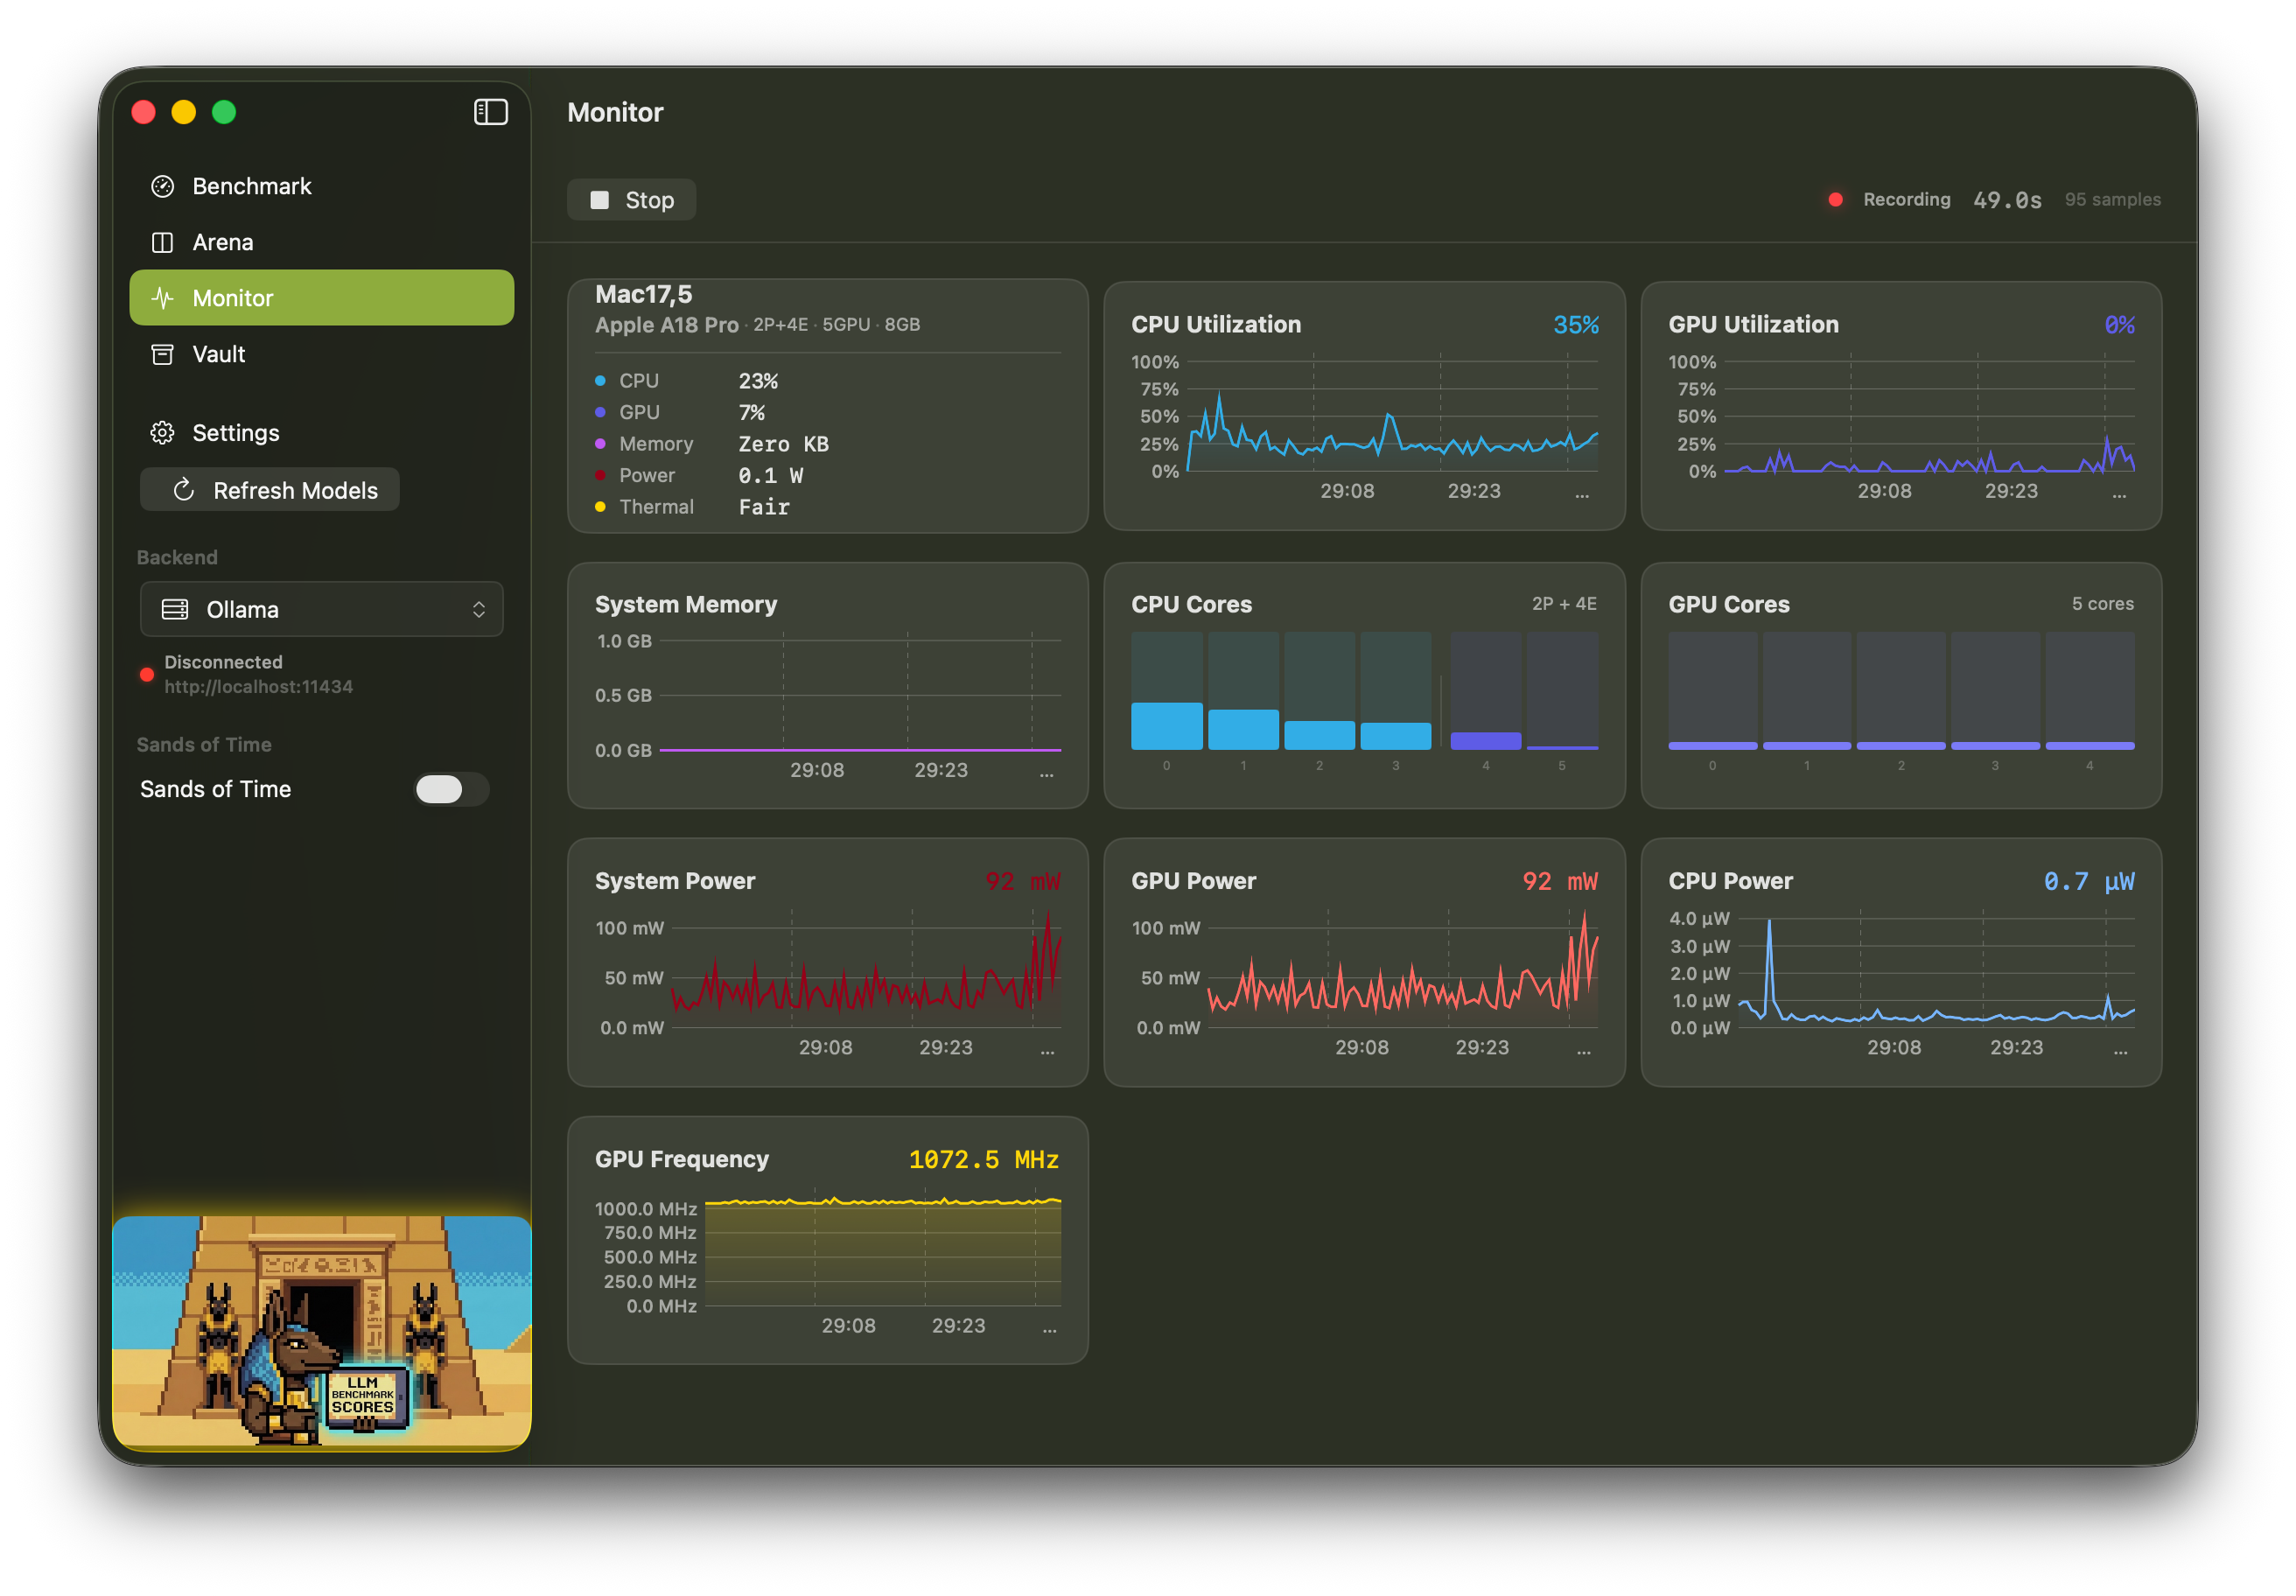
Task: Open the Ollama backend dropdown
Action: pyautogui.click(x=321, y=609)
